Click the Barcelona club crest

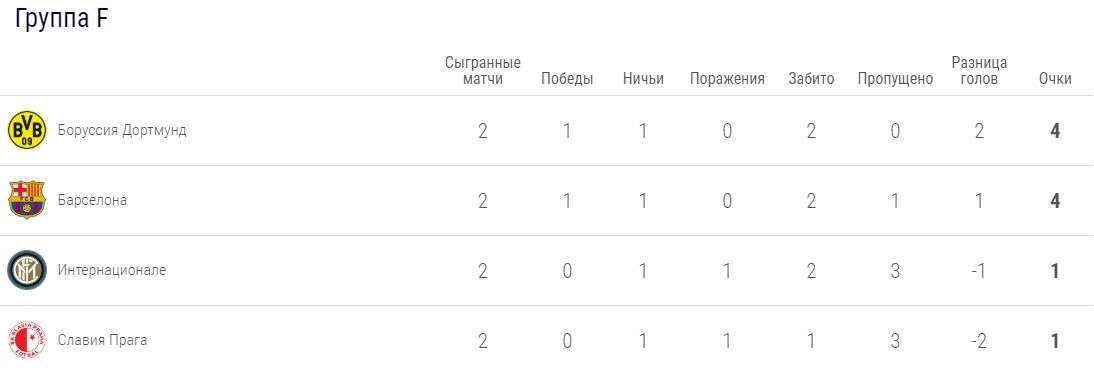[27, 200]
